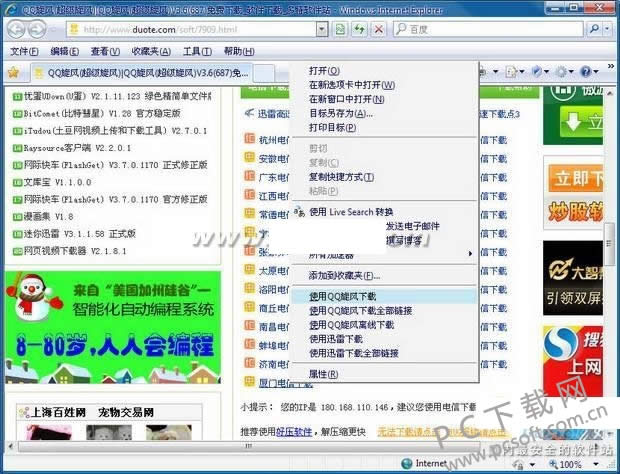Click the browser Forward arrow button
Image resolution: width=620 pixels, height=474 pixels.
37,29
